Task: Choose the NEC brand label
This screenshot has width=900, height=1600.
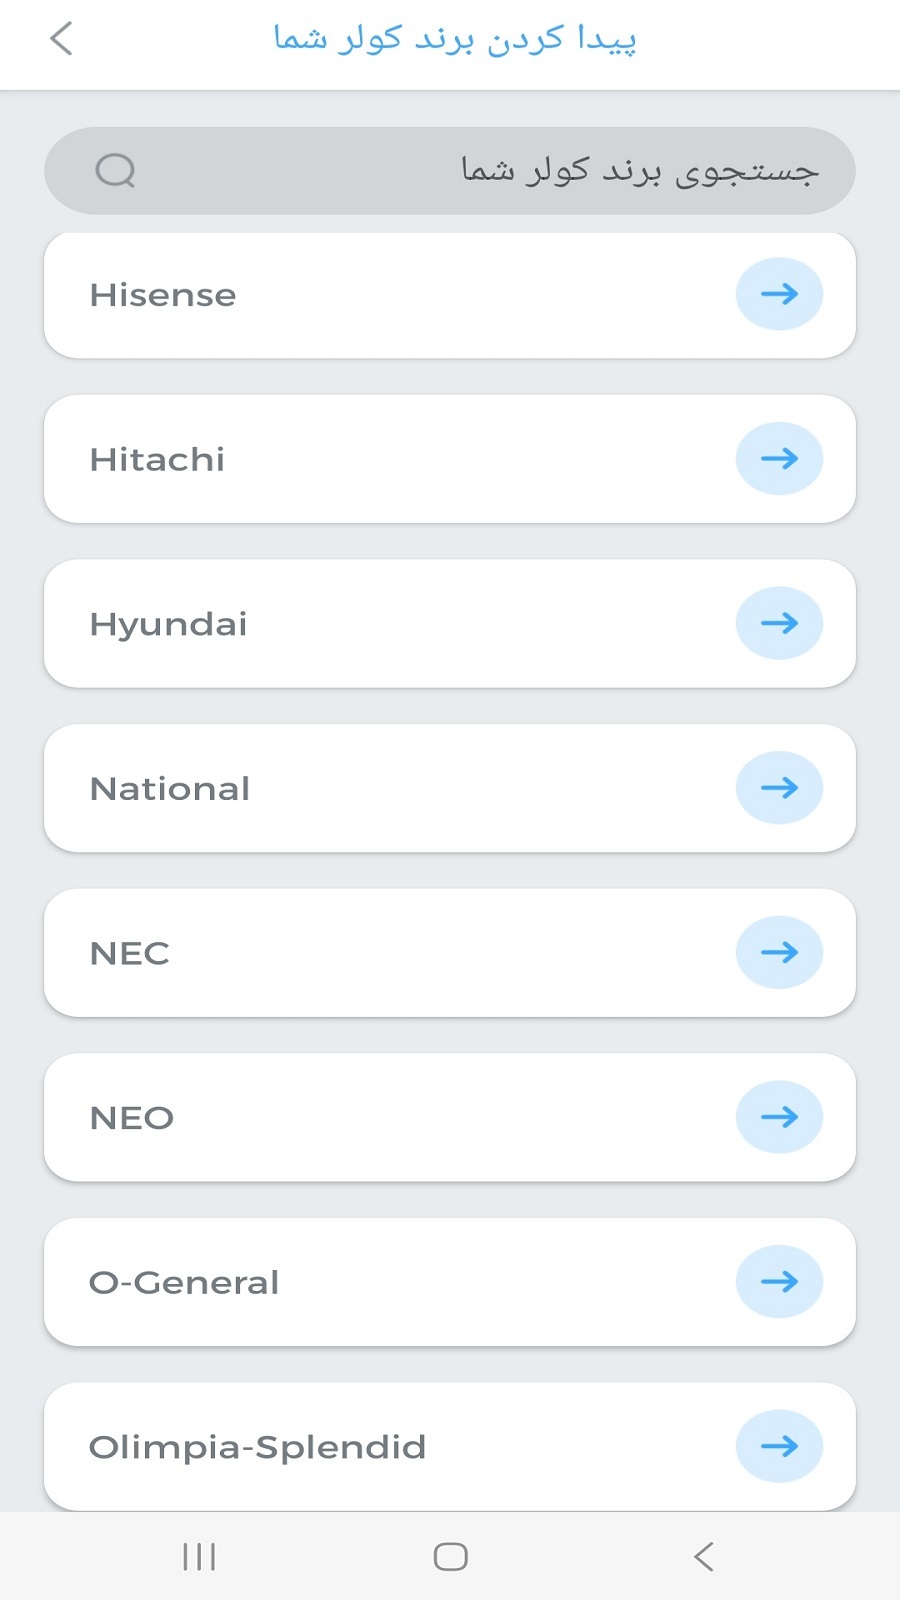Action: 130,953
